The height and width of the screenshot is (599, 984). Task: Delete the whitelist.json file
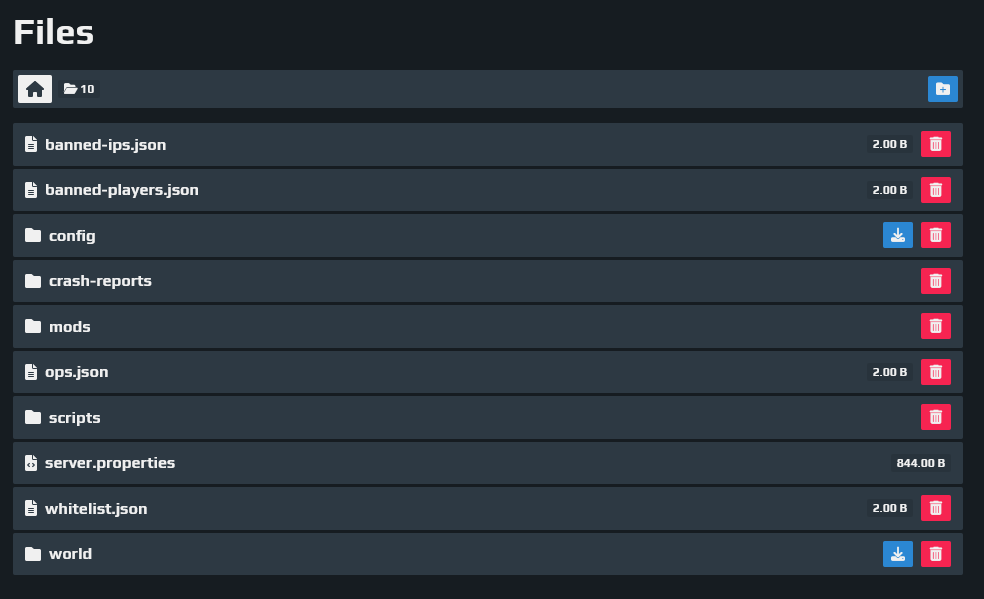[936, 508]
